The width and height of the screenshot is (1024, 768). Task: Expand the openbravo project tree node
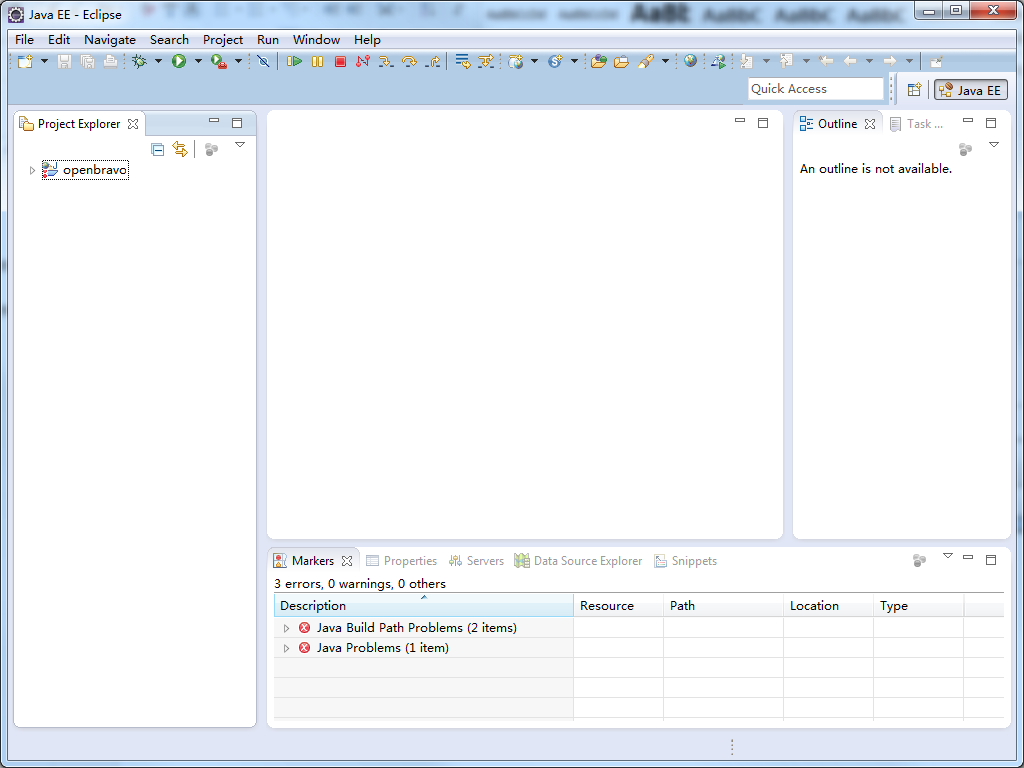click(x=32, y=170)
